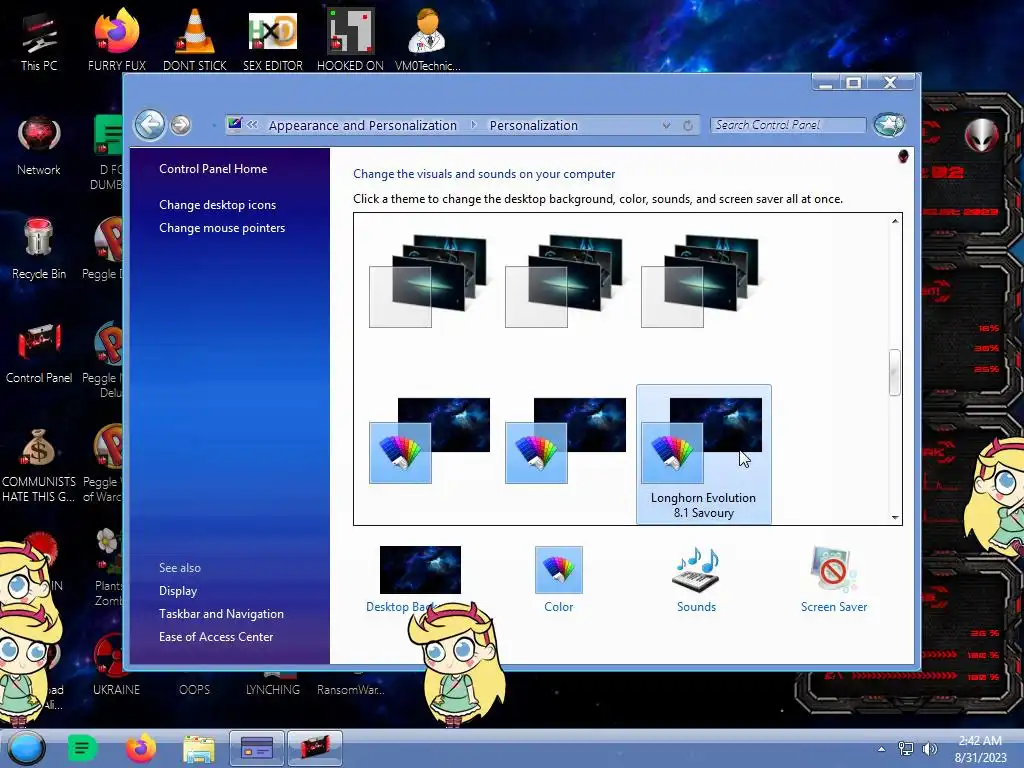This screenshot has width=1024, height=768.
Task: Select Longhorn Evolution 8.1 Savoury theme
Action: (x=703, y=454)
